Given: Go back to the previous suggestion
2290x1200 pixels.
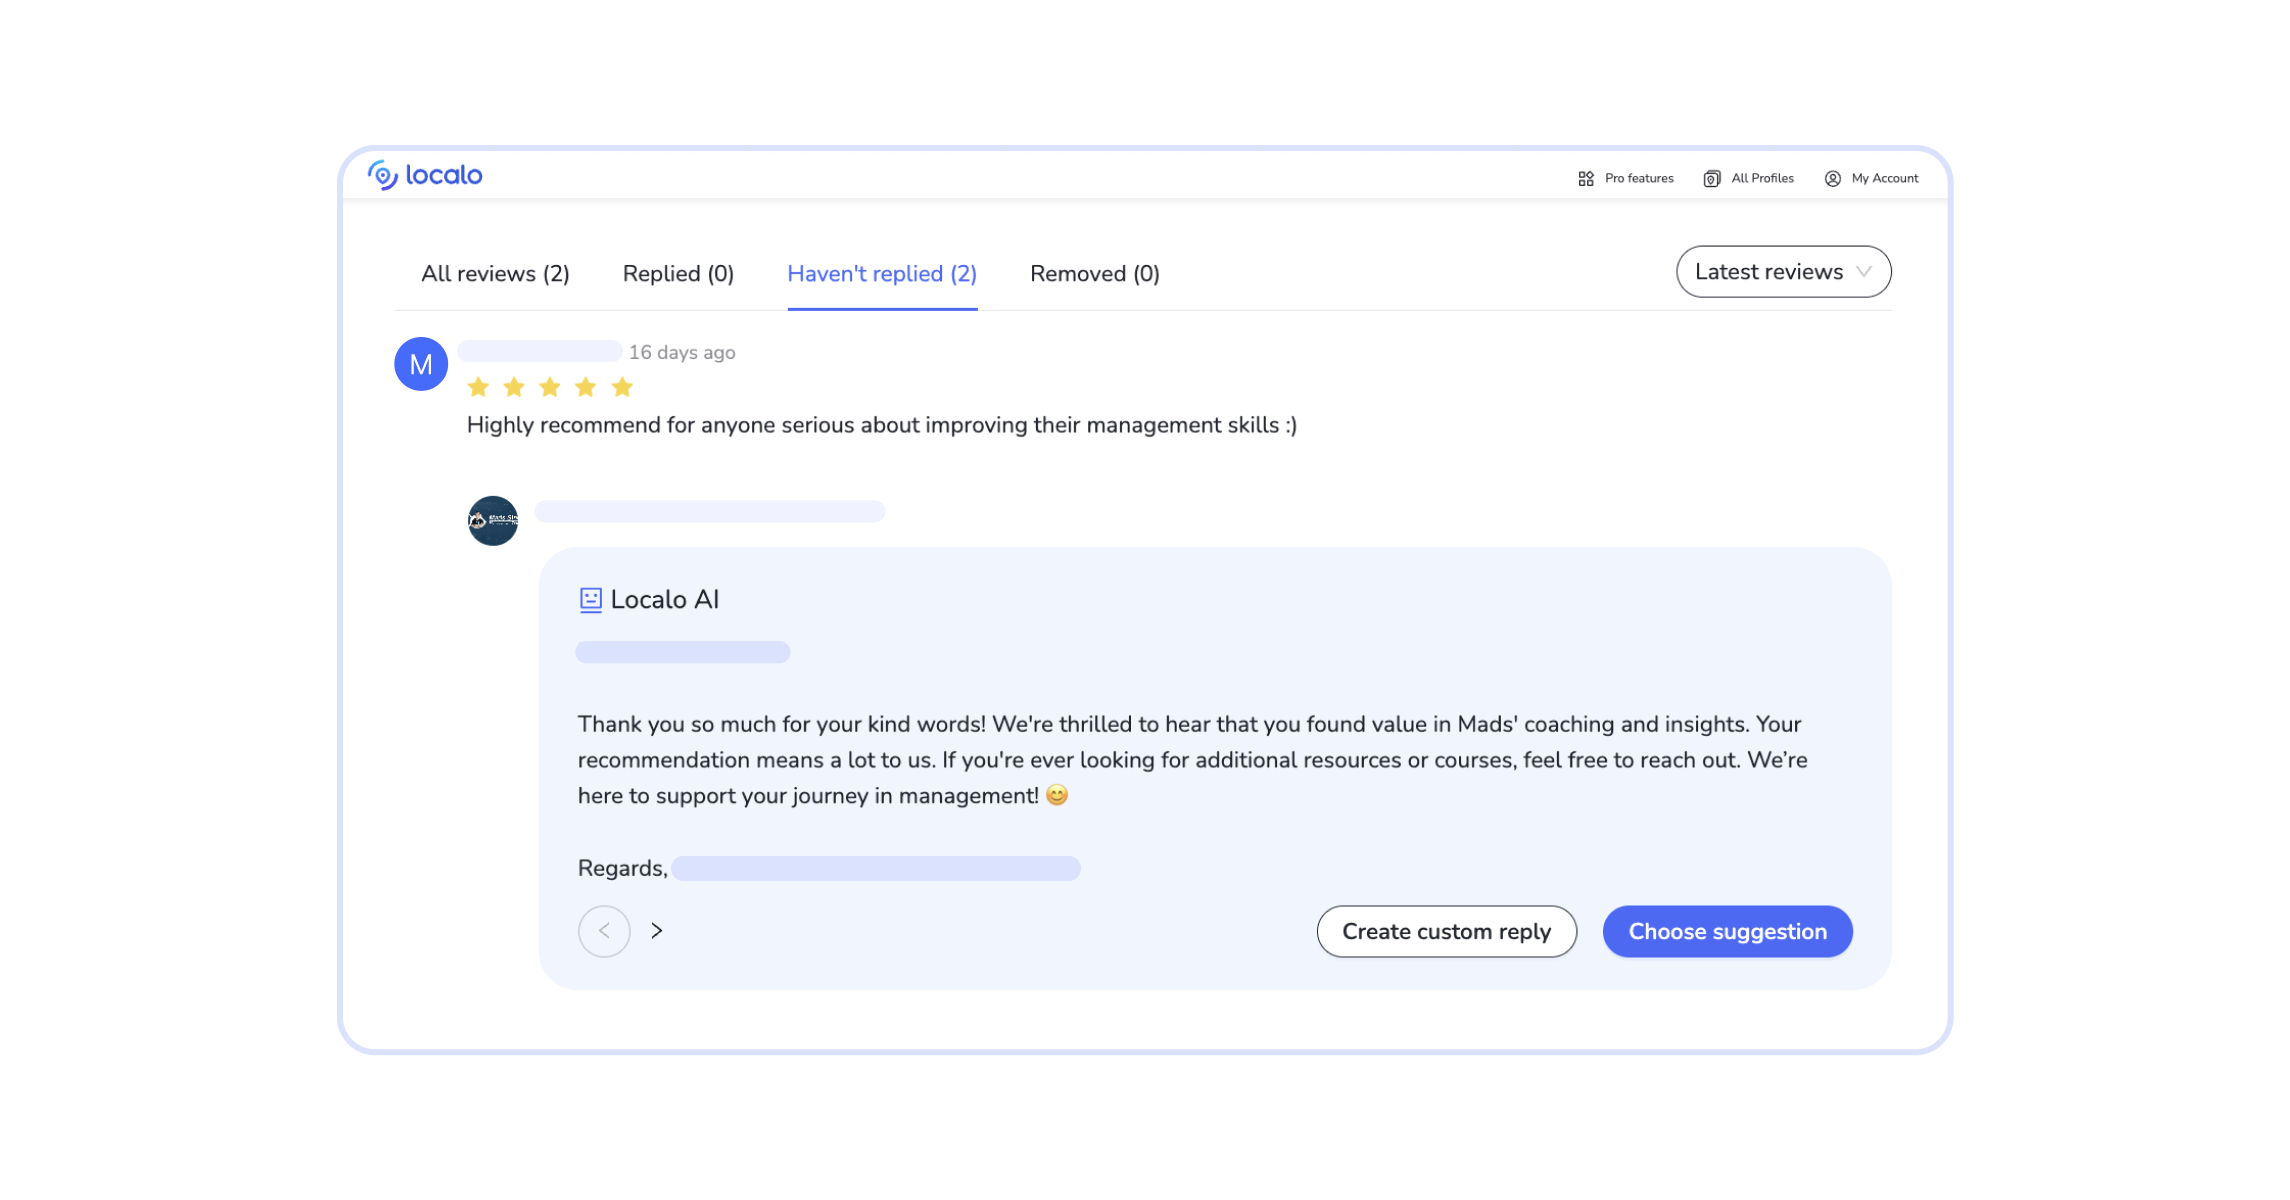Looking at the screenshot, I should click(x=604, y=930).
